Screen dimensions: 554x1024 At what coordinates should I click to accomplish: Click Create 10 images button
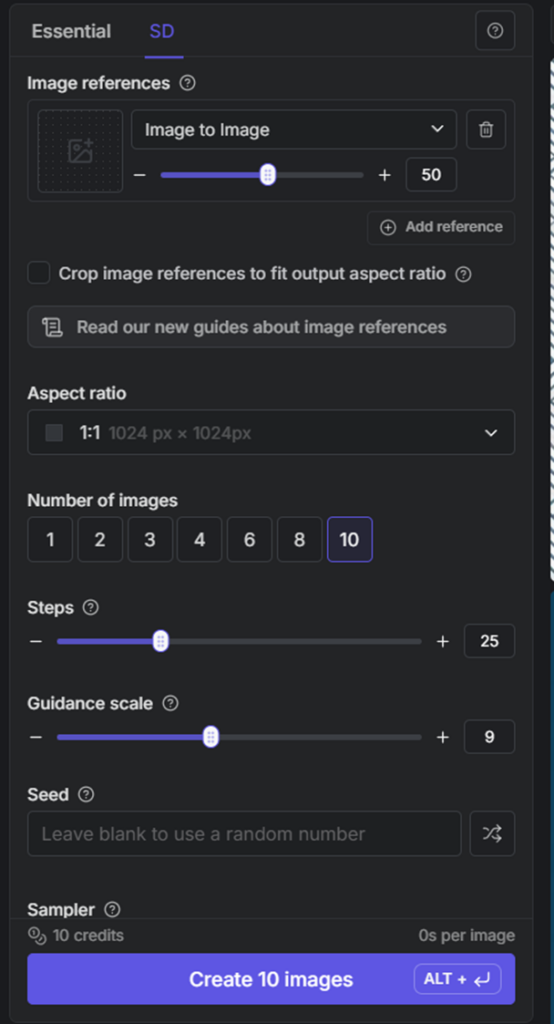click(x=271, y=979)
